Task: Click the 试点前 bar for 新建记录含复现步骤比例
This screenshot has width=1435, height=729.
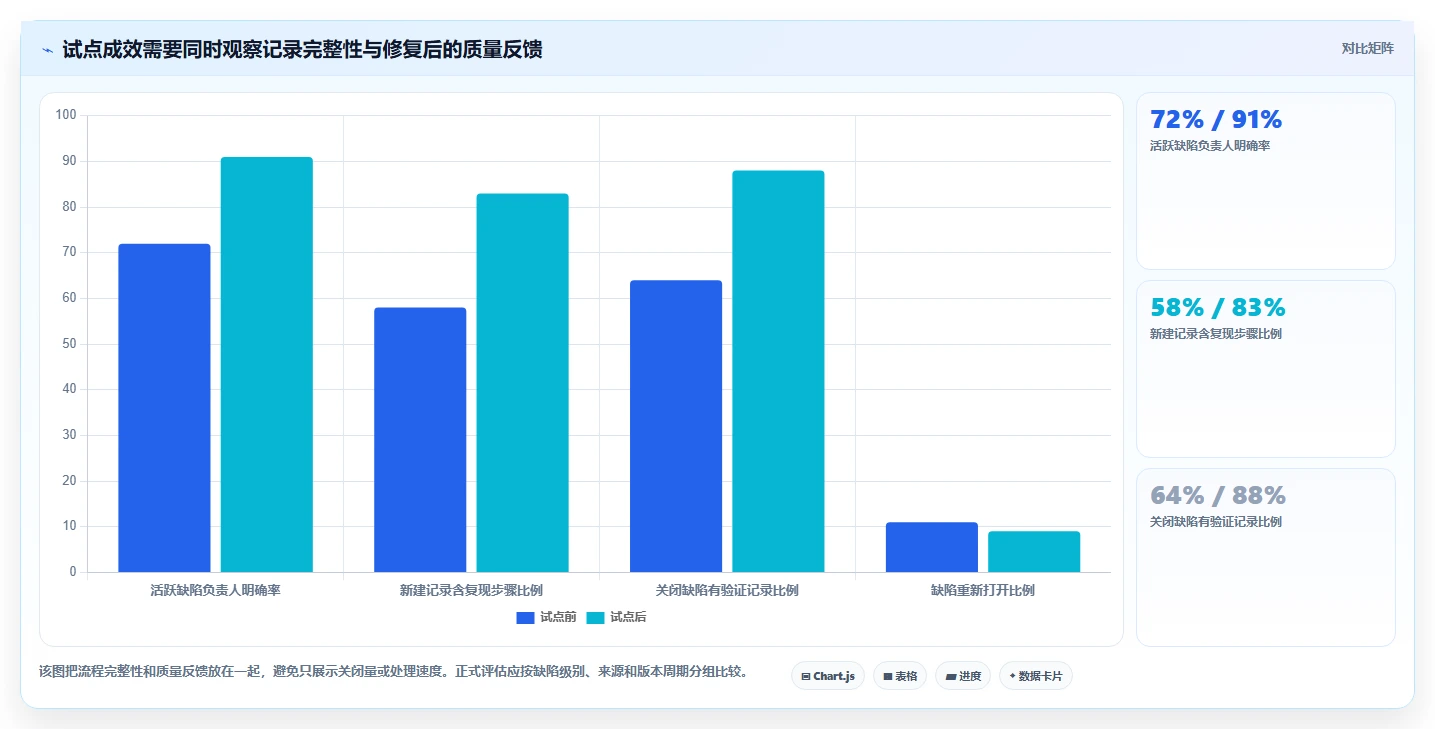Action: pyautogui.click(x=420, y=440)
